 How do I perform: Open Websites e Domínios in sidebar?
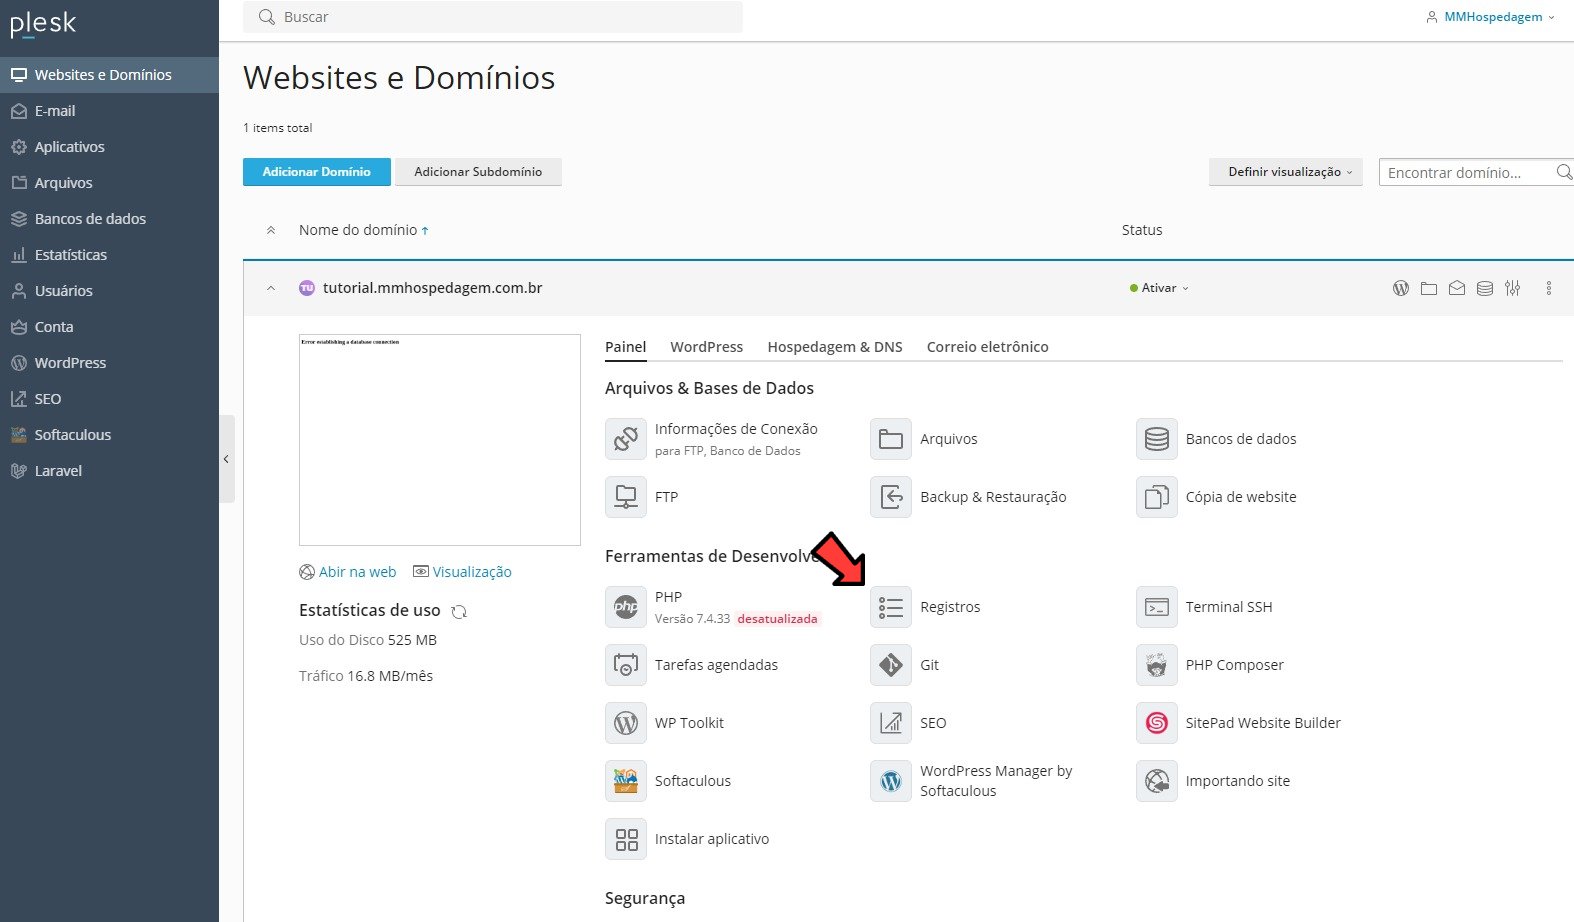pyautogui.click(x=109, y=75)
